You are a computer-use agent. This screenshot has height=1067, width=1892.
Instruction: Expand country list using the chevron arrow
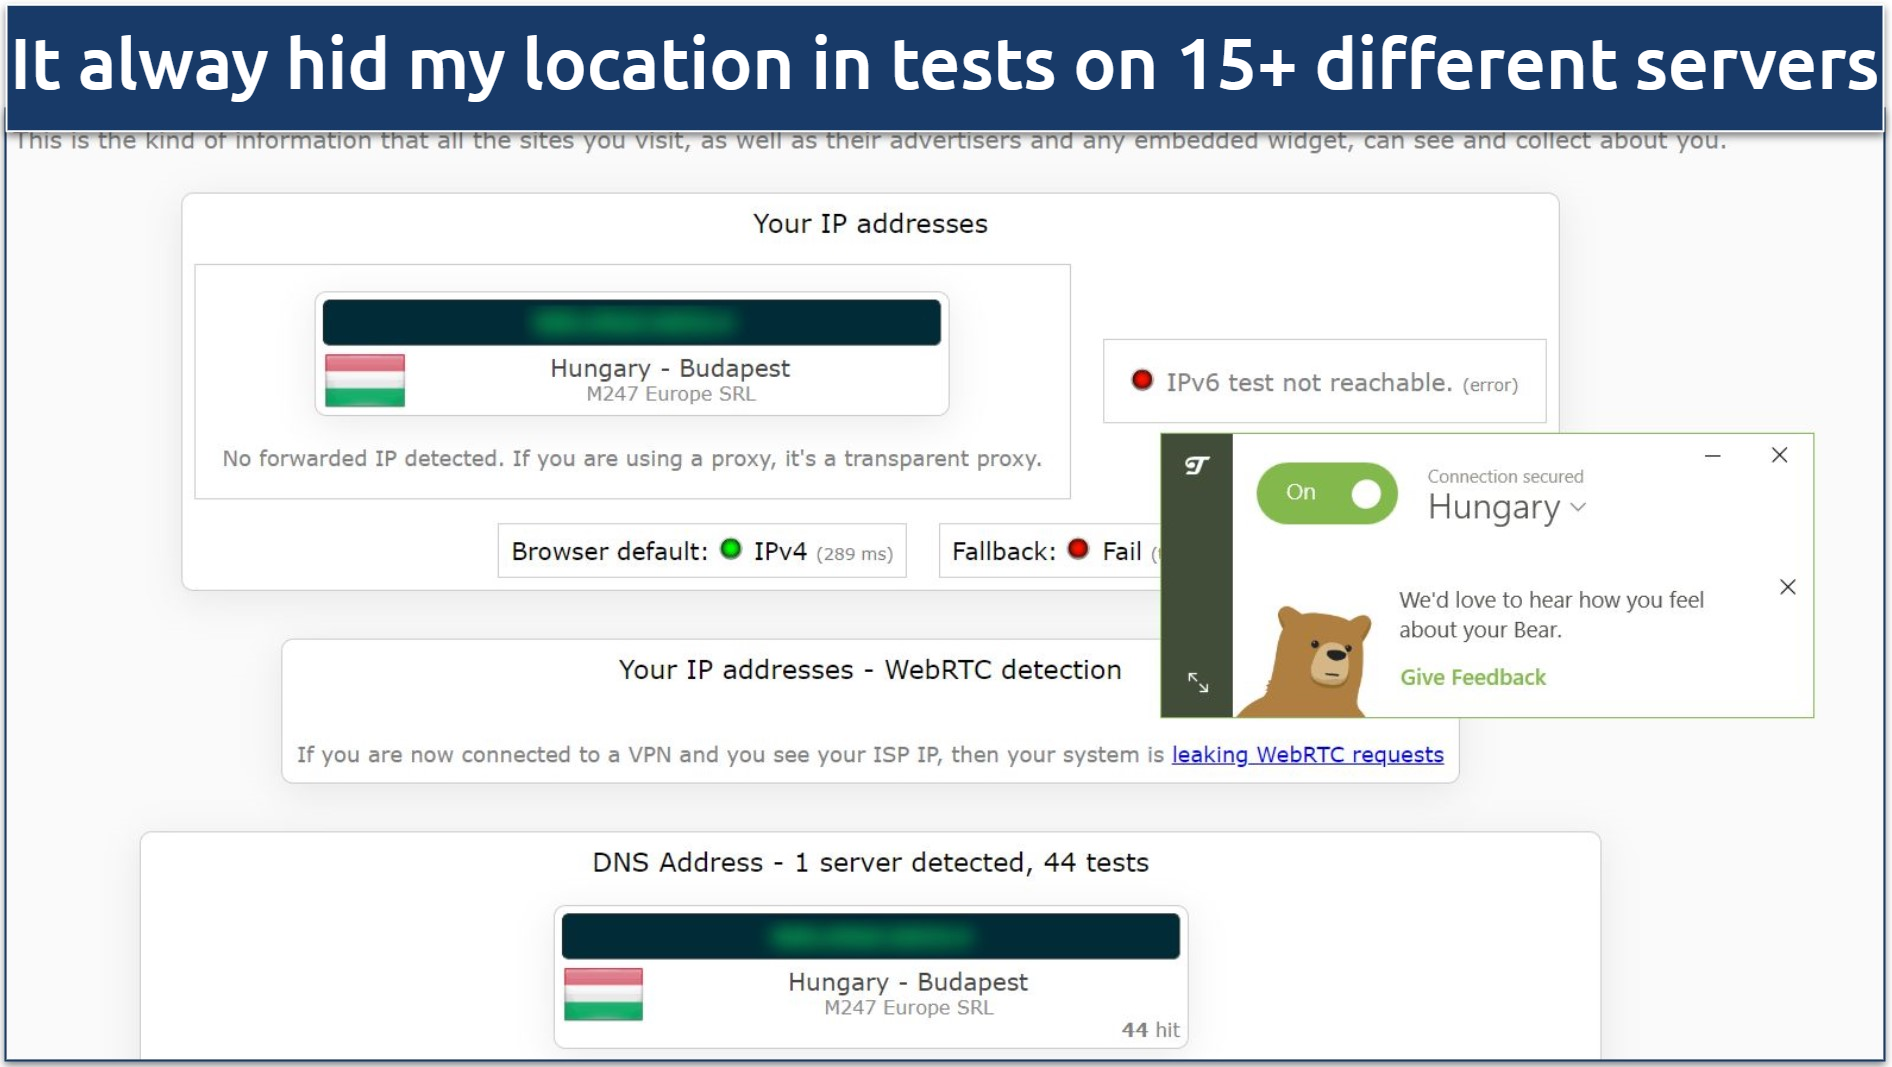1579,508
